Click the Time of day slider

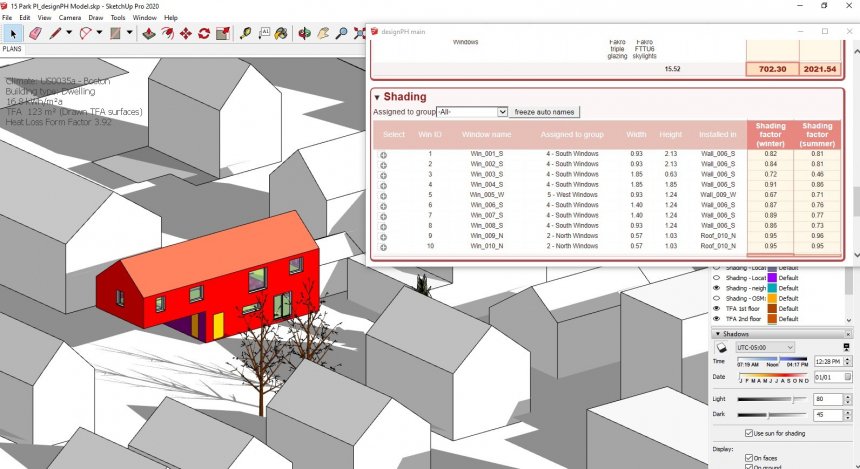[772, 359]
